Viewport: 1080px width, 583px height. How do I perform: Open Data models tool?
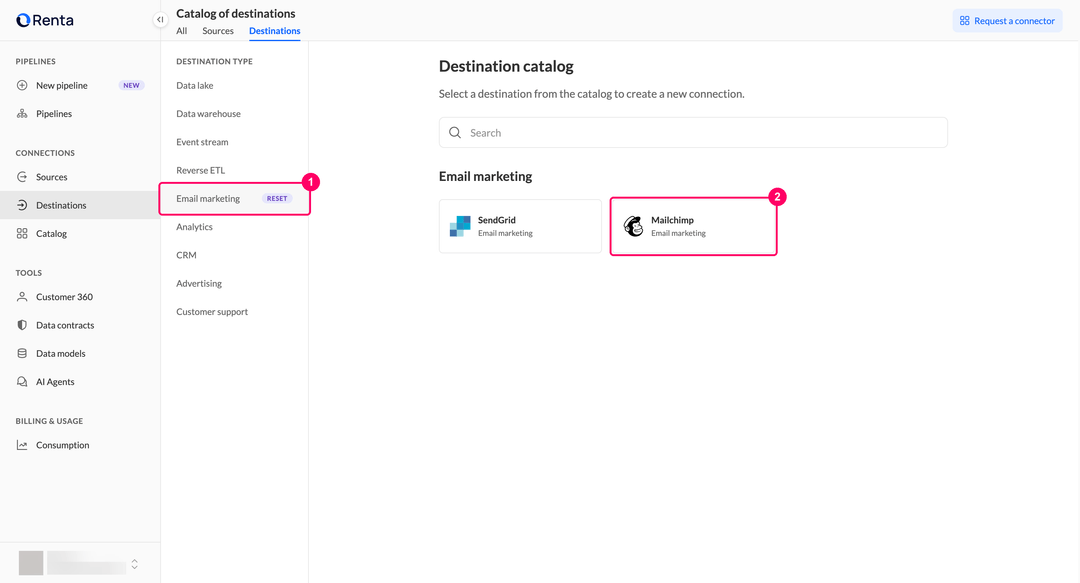click(x=80, y=354)
